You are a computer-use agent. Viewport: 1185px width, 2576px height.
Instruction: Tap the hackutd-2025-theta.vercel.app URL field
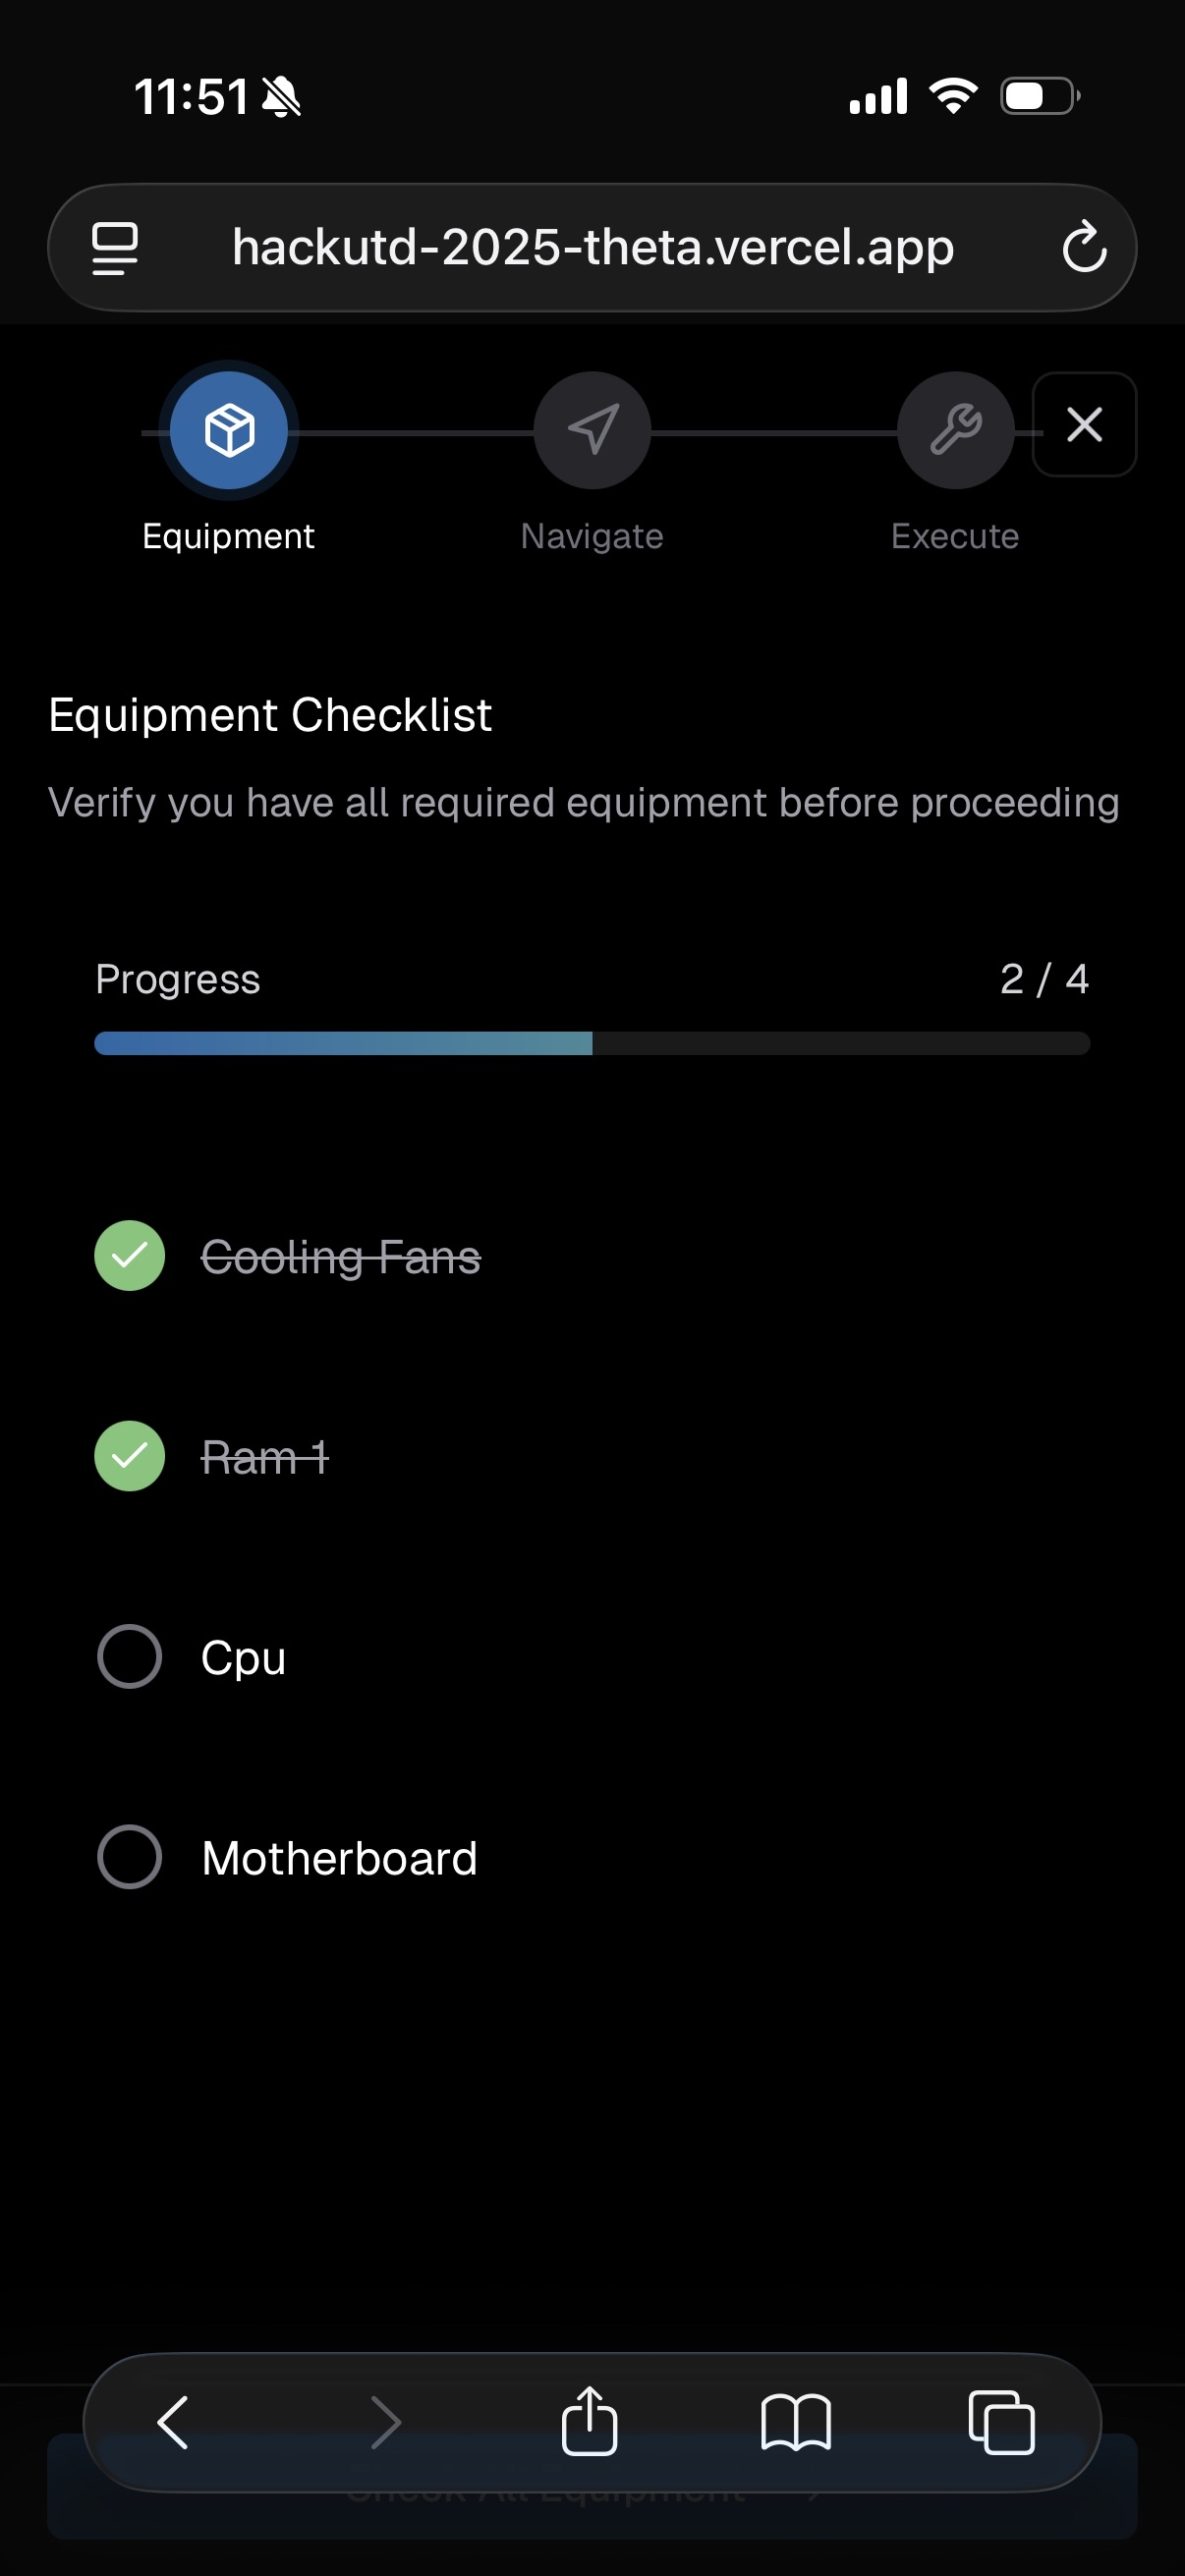pyautogui.click(x=592, y=247)
